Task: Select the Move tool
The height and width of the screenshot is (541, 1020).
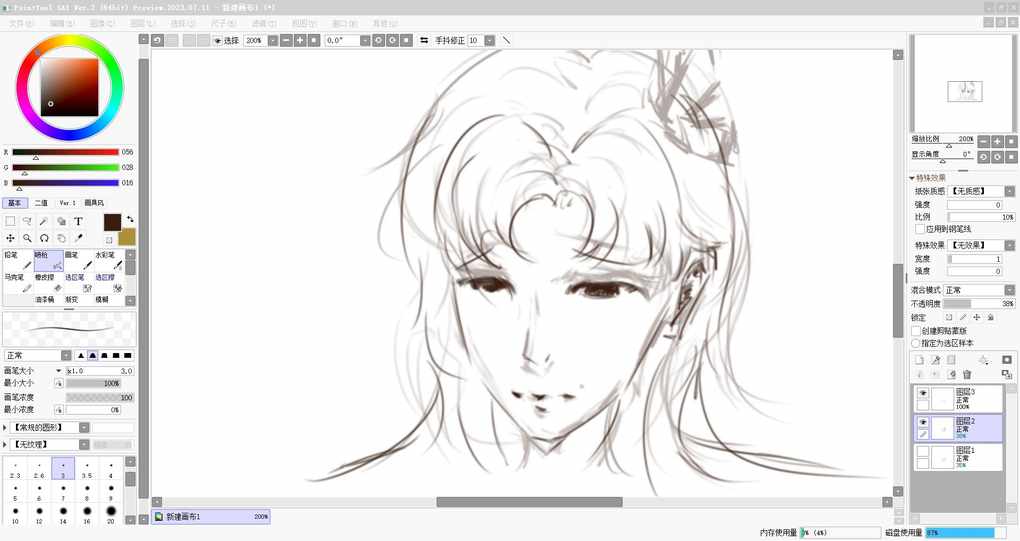Action: click(10, 238)
